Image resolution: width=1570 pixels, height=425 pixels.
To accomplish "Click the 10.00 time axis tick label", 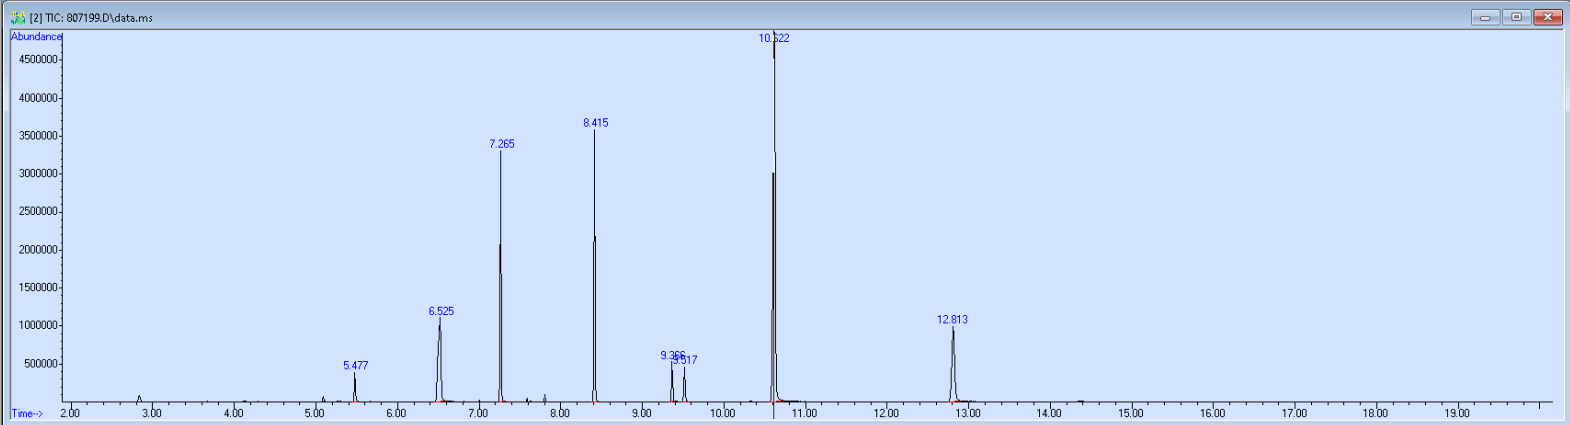I will point(723,413).
